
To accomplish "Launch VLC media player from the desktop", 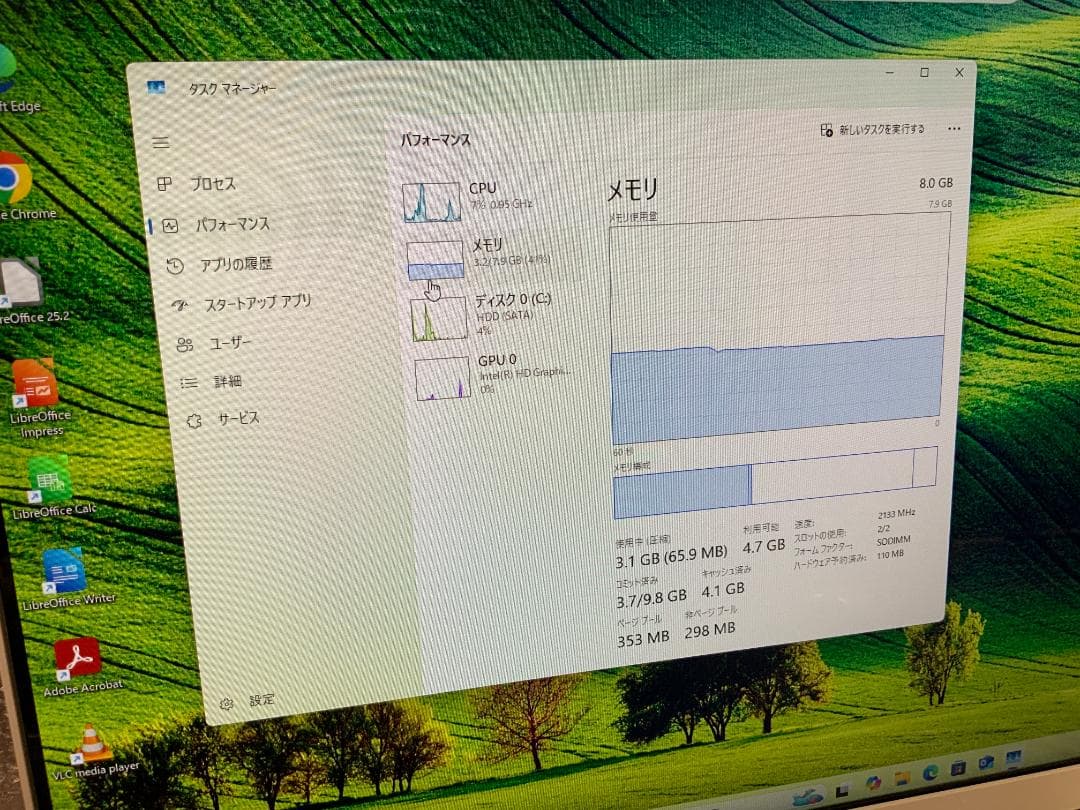I will click(92, 745).
